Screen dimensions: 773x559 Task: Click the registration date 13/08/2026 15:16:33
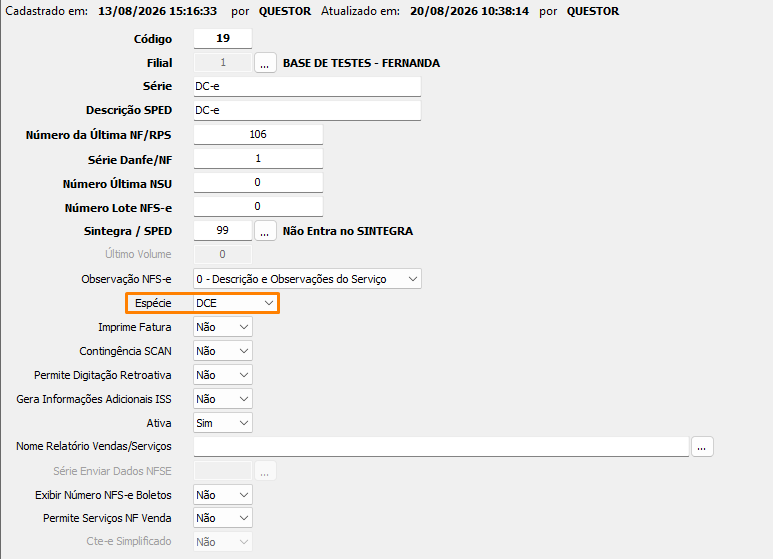pyautogui.click(x=157, y=11)
